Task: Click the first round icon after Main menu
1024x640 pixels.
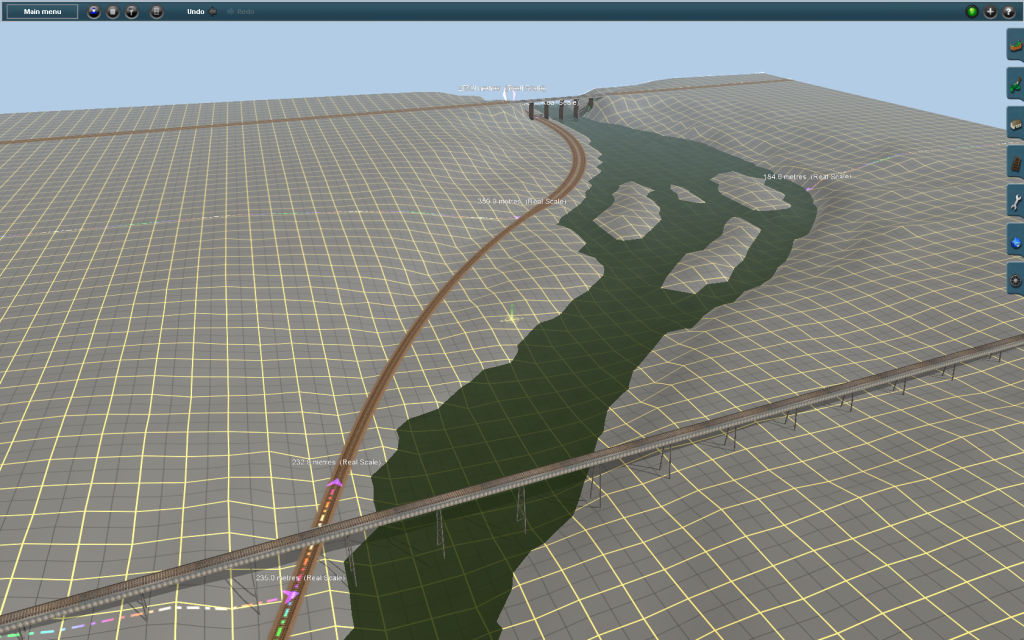Action: 94,12
